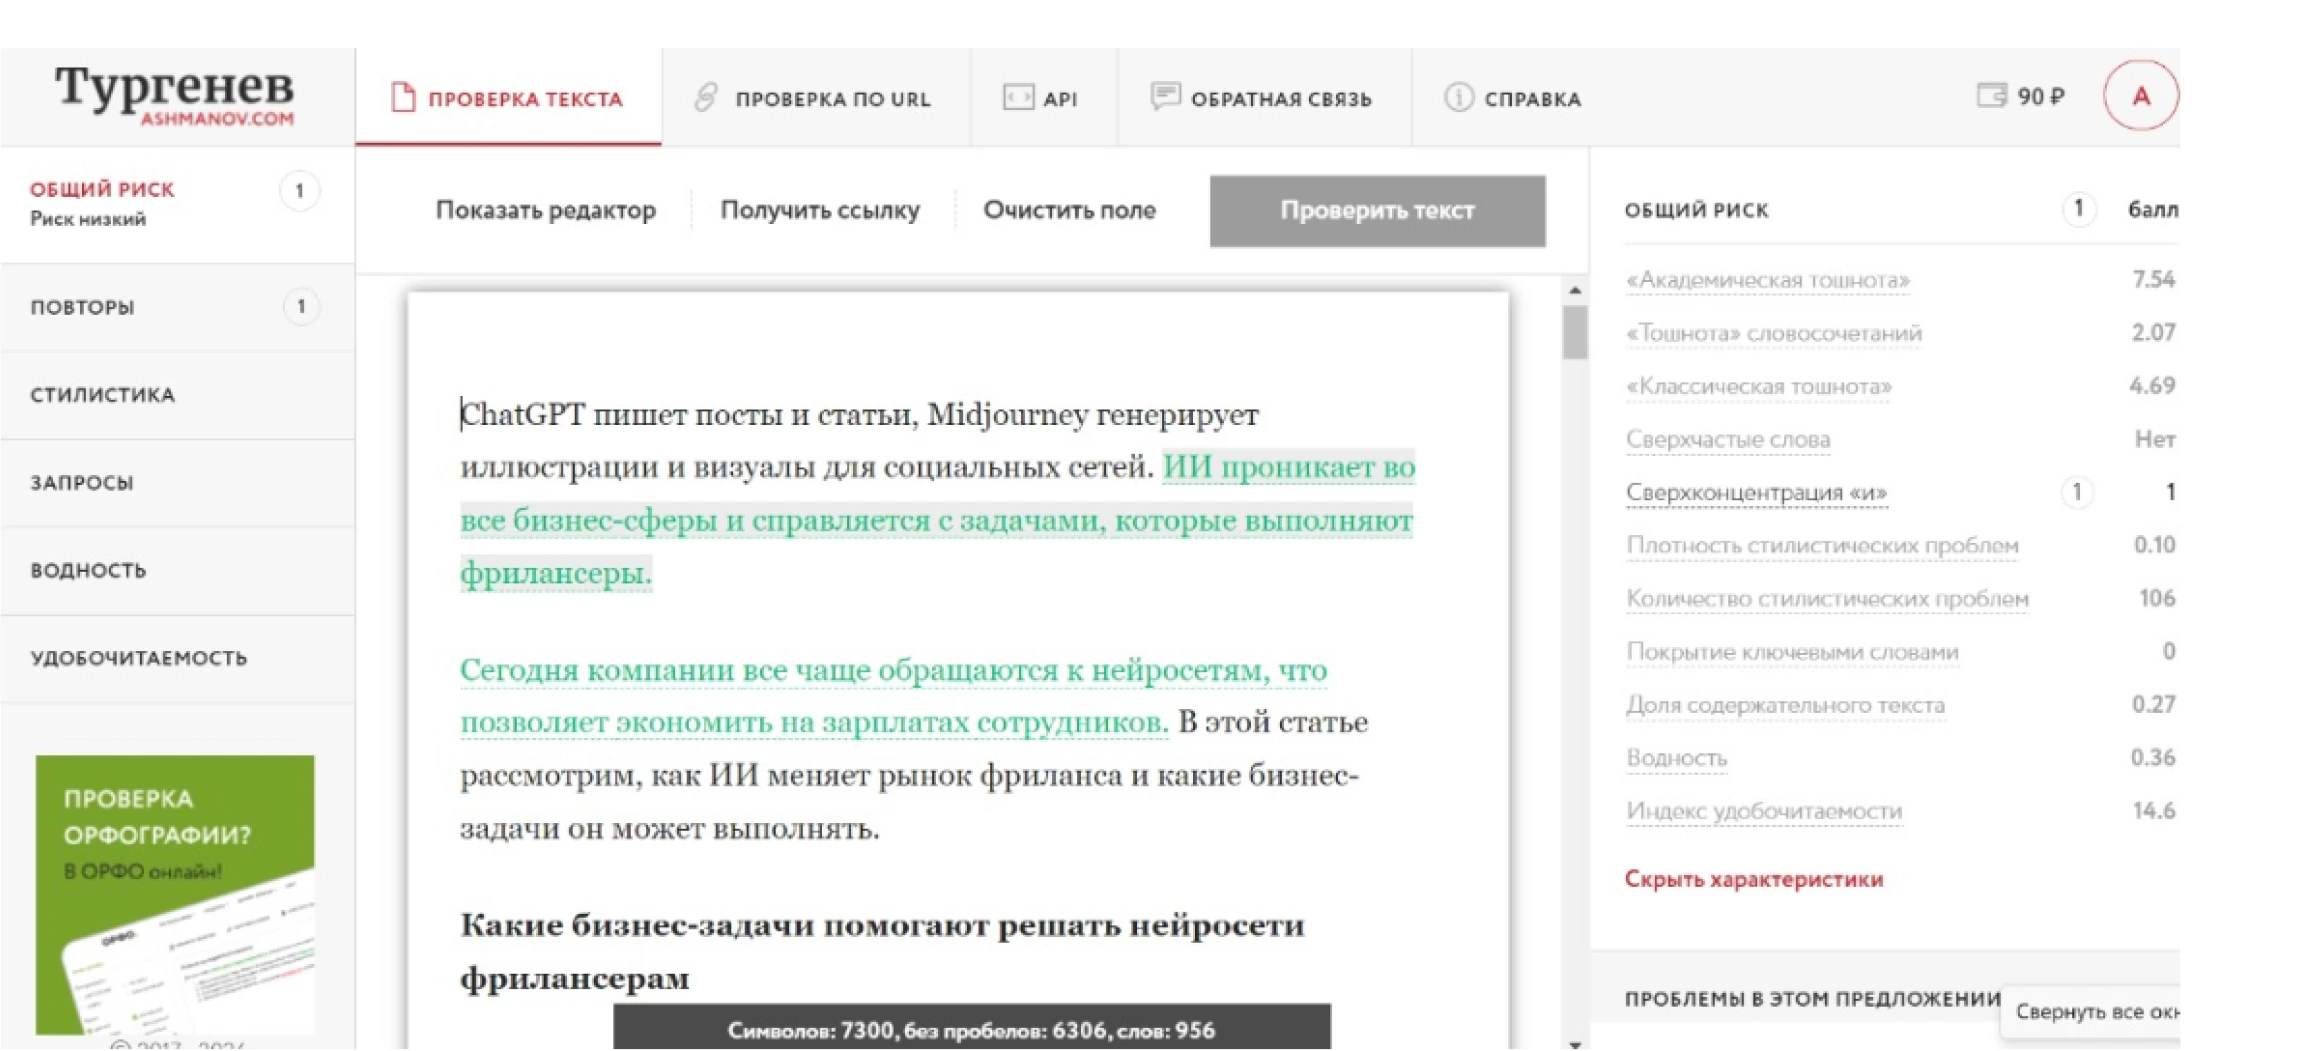Click the document icon in Проверка текста tab

[403, 98]
